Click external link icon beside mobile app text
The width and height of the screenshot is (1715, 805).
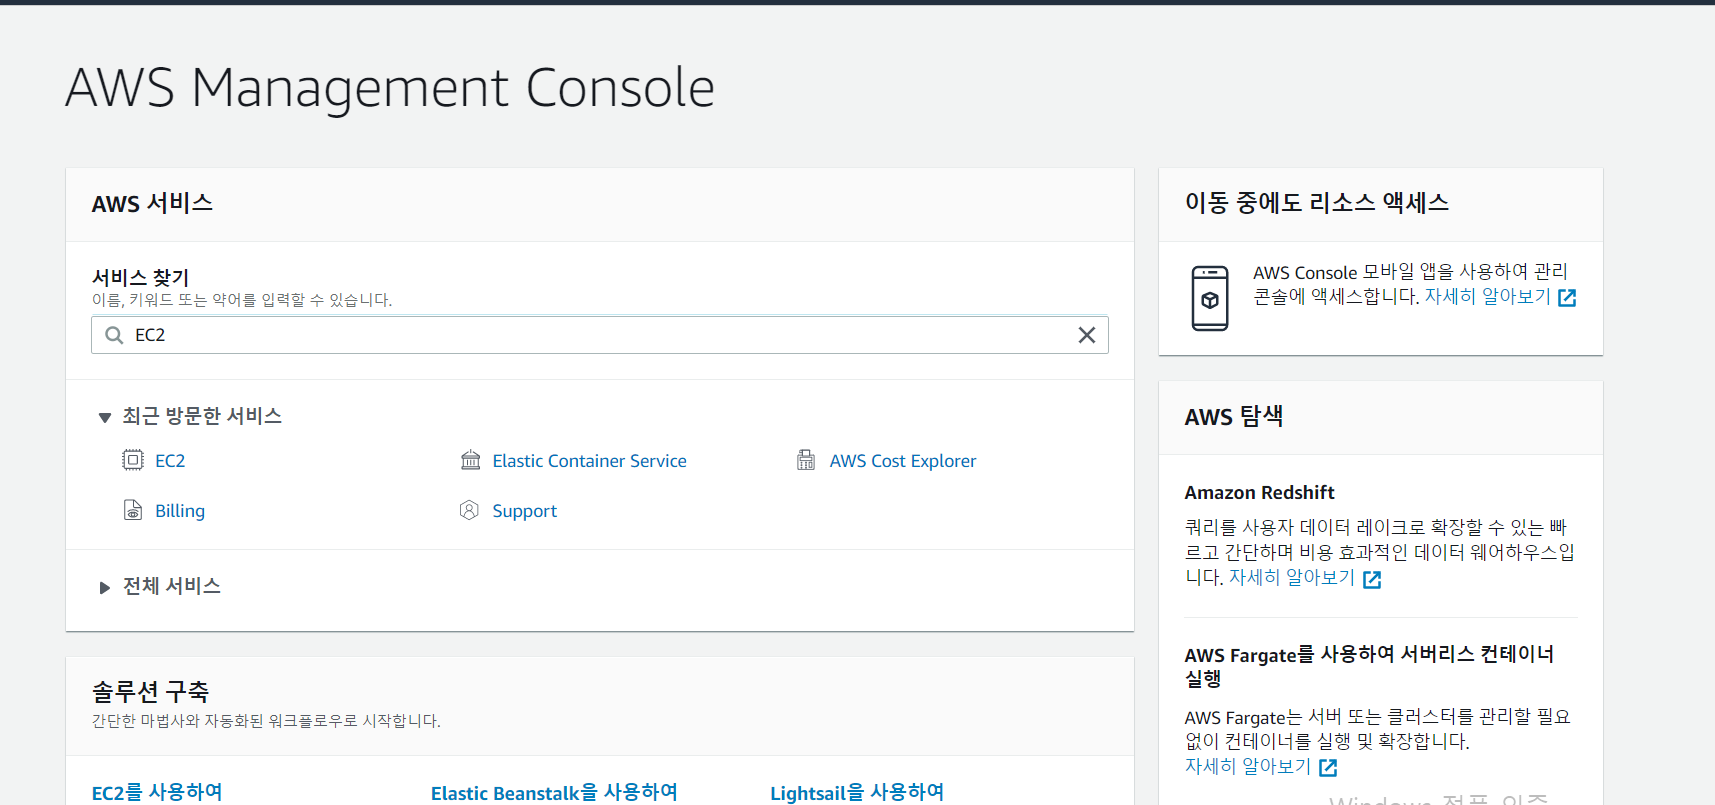pyautogui.click(x=1567, y=298)
